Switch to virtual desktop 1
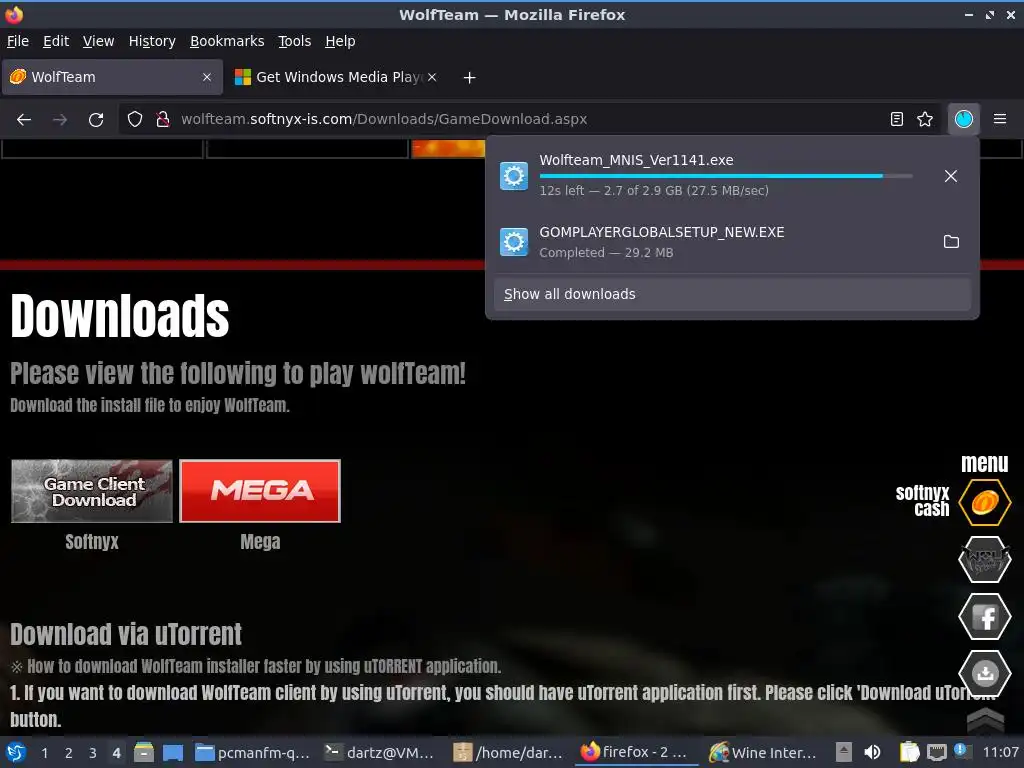Viewport: 1024px width, 768px height. (44, 753)
